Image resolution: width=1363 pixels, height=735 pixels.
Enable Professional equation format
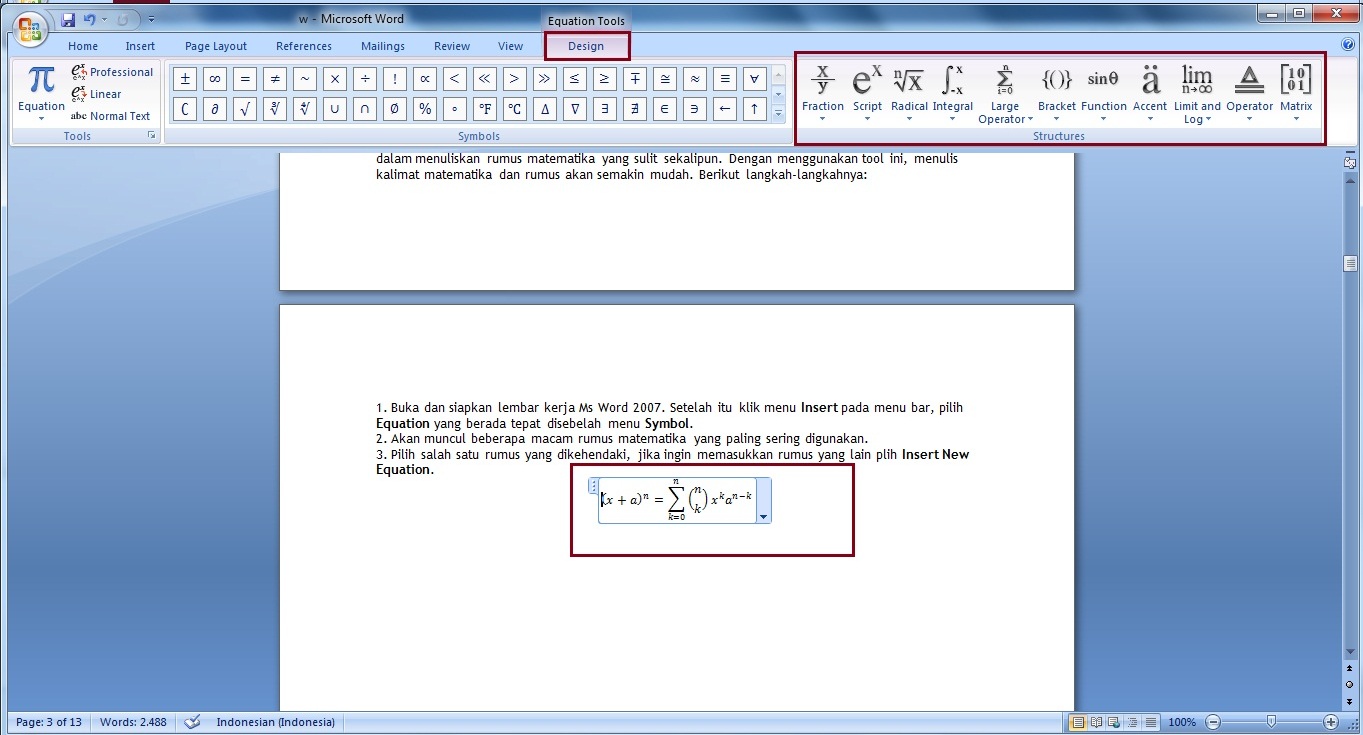pos(112,72)
